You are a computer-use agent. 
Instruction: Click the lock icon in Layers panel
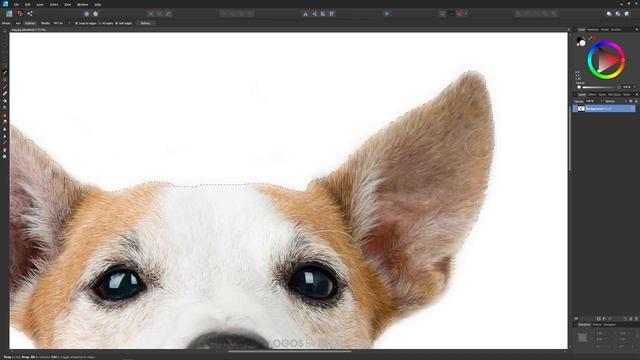[636, 101]
